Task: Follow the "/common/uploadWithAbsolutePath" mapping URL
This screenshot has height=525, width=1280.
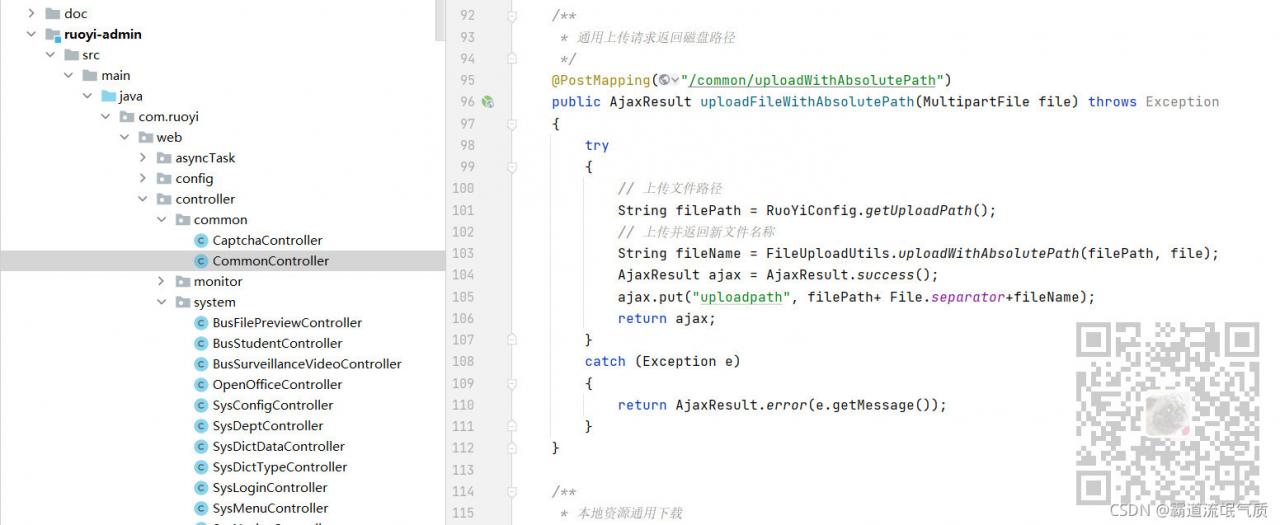Action: [x=812, y=80]
